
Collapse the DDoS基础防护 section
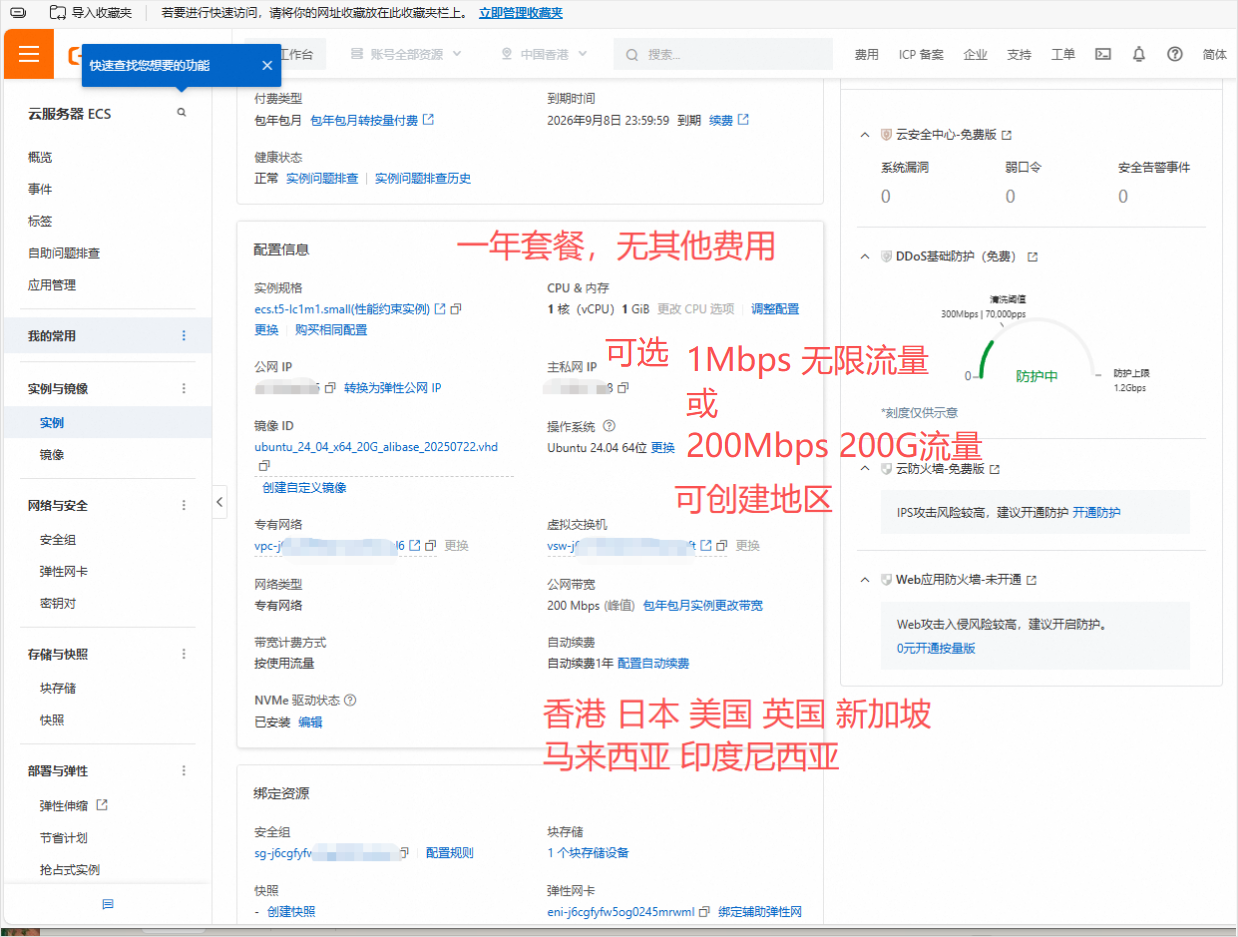point(865,257)
